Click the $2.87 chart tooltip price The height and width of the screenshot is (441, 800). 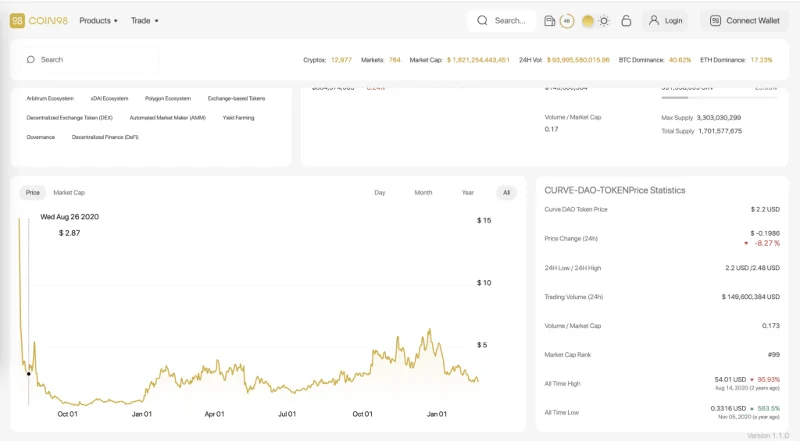click(x=69, y=233)
